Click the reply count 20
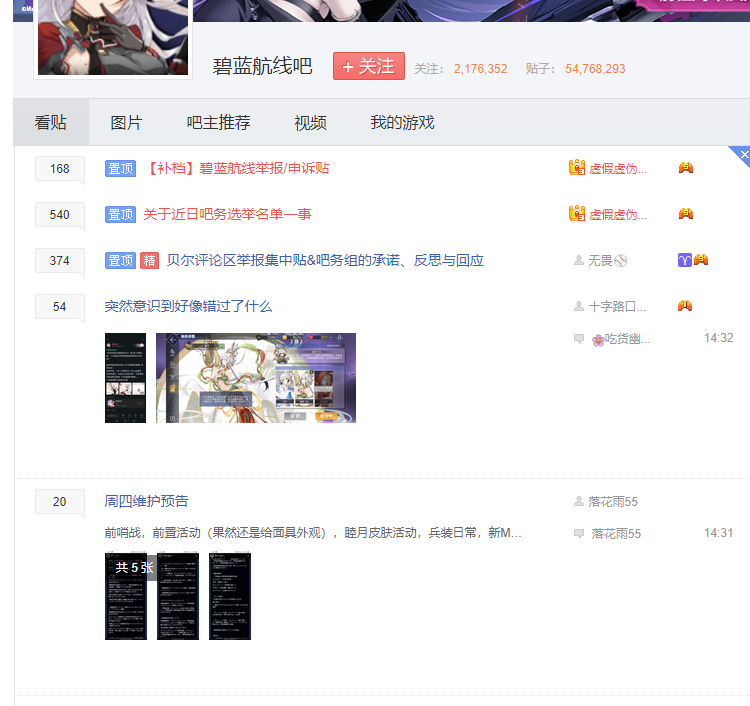This screenshot has width=750, height=706. coord(60,501)
